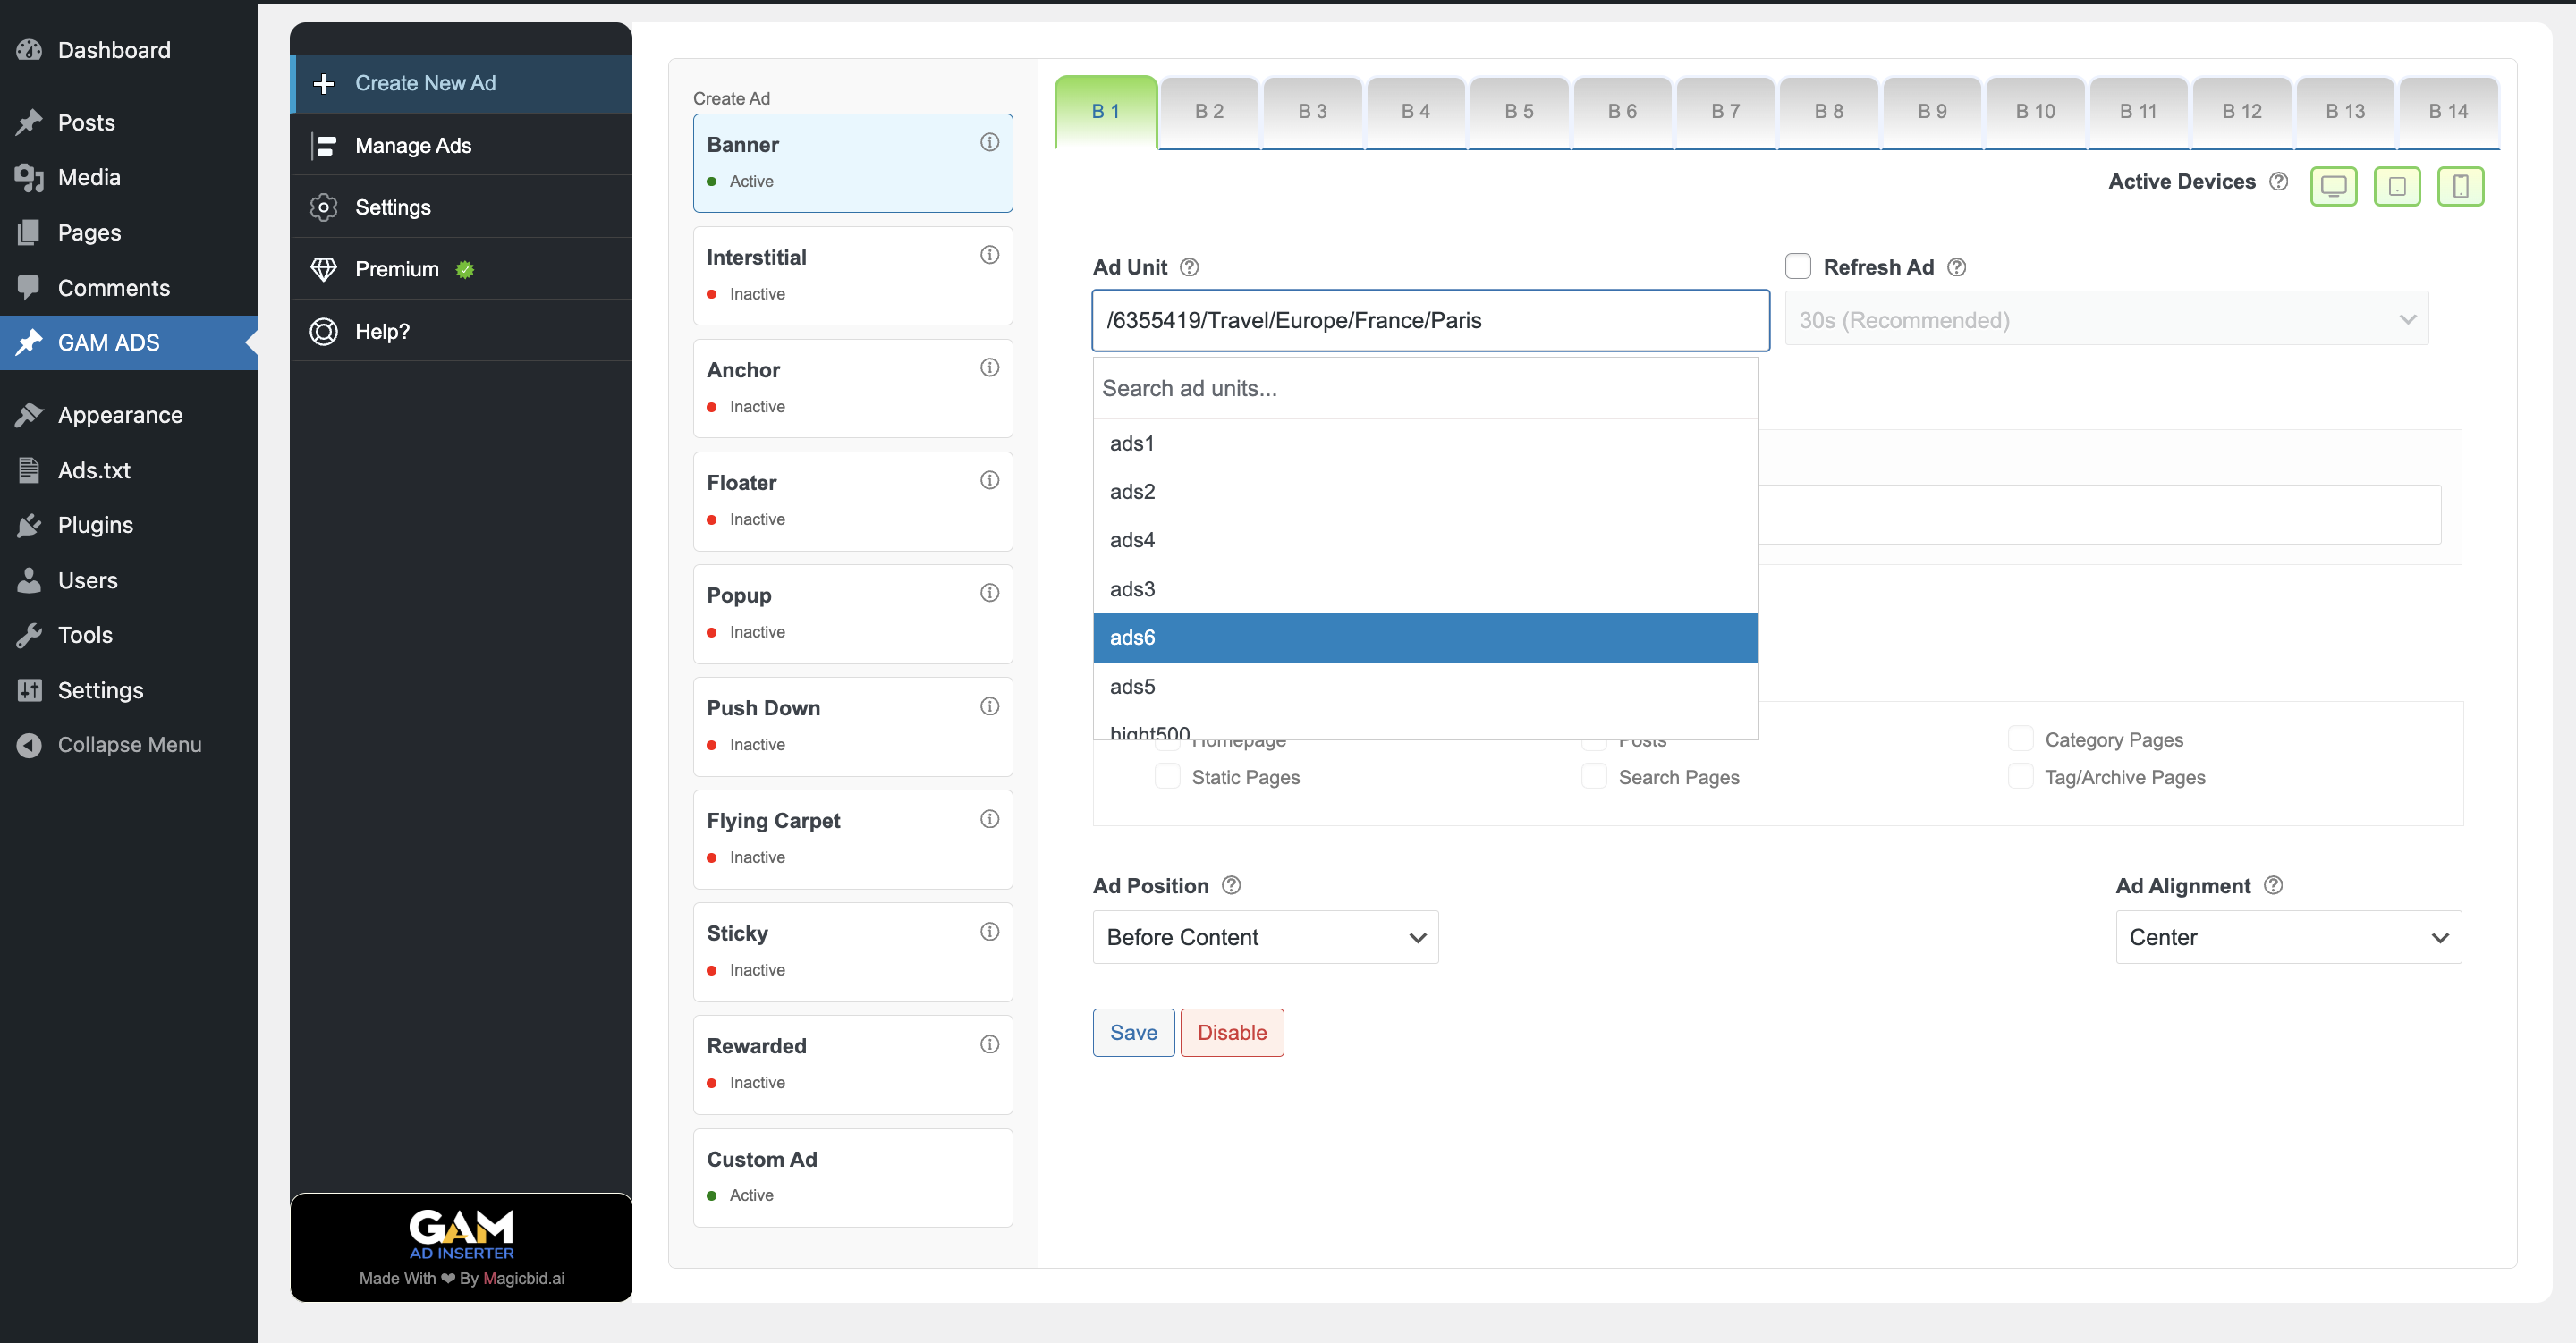Click the Save button
The width and height of the screenshot is (2576, 1343).
tap(1133, 1032)
